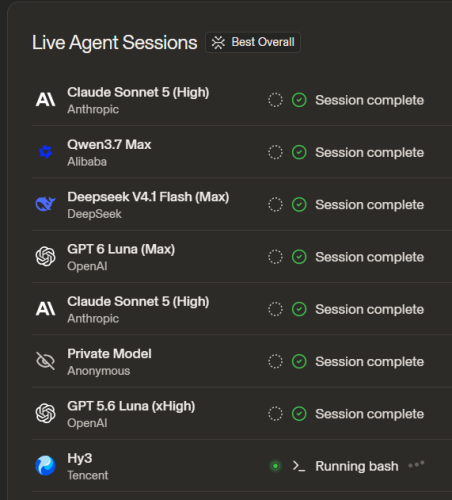This screenshot has width=452, height=500.
Task: Click the Running bash status text
Action: click(357, 466)
